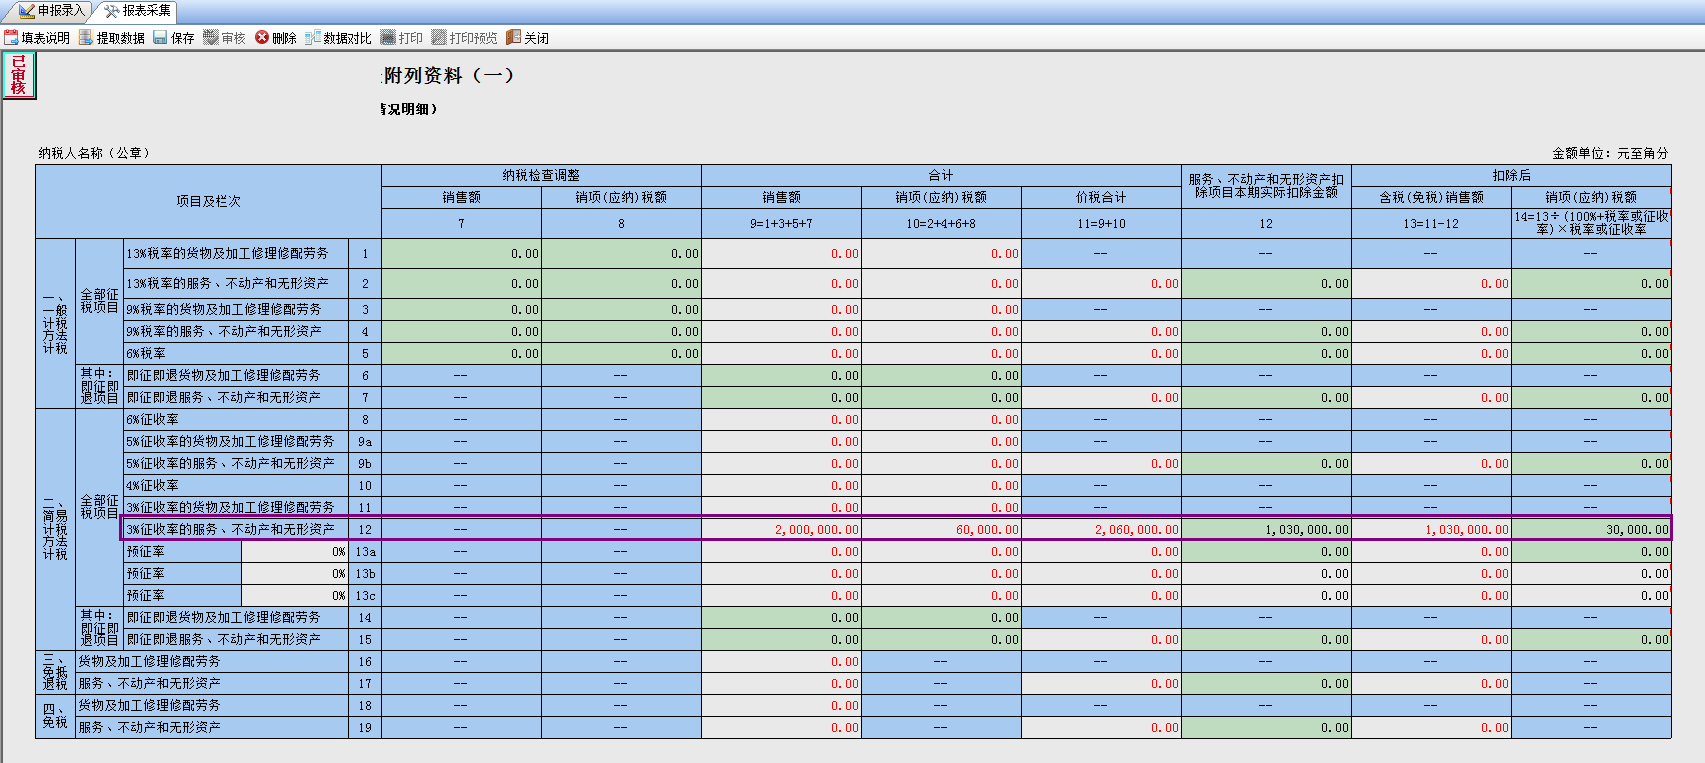Open 数据对比 data comparison

pyautogui.click(x=338, y=38)
